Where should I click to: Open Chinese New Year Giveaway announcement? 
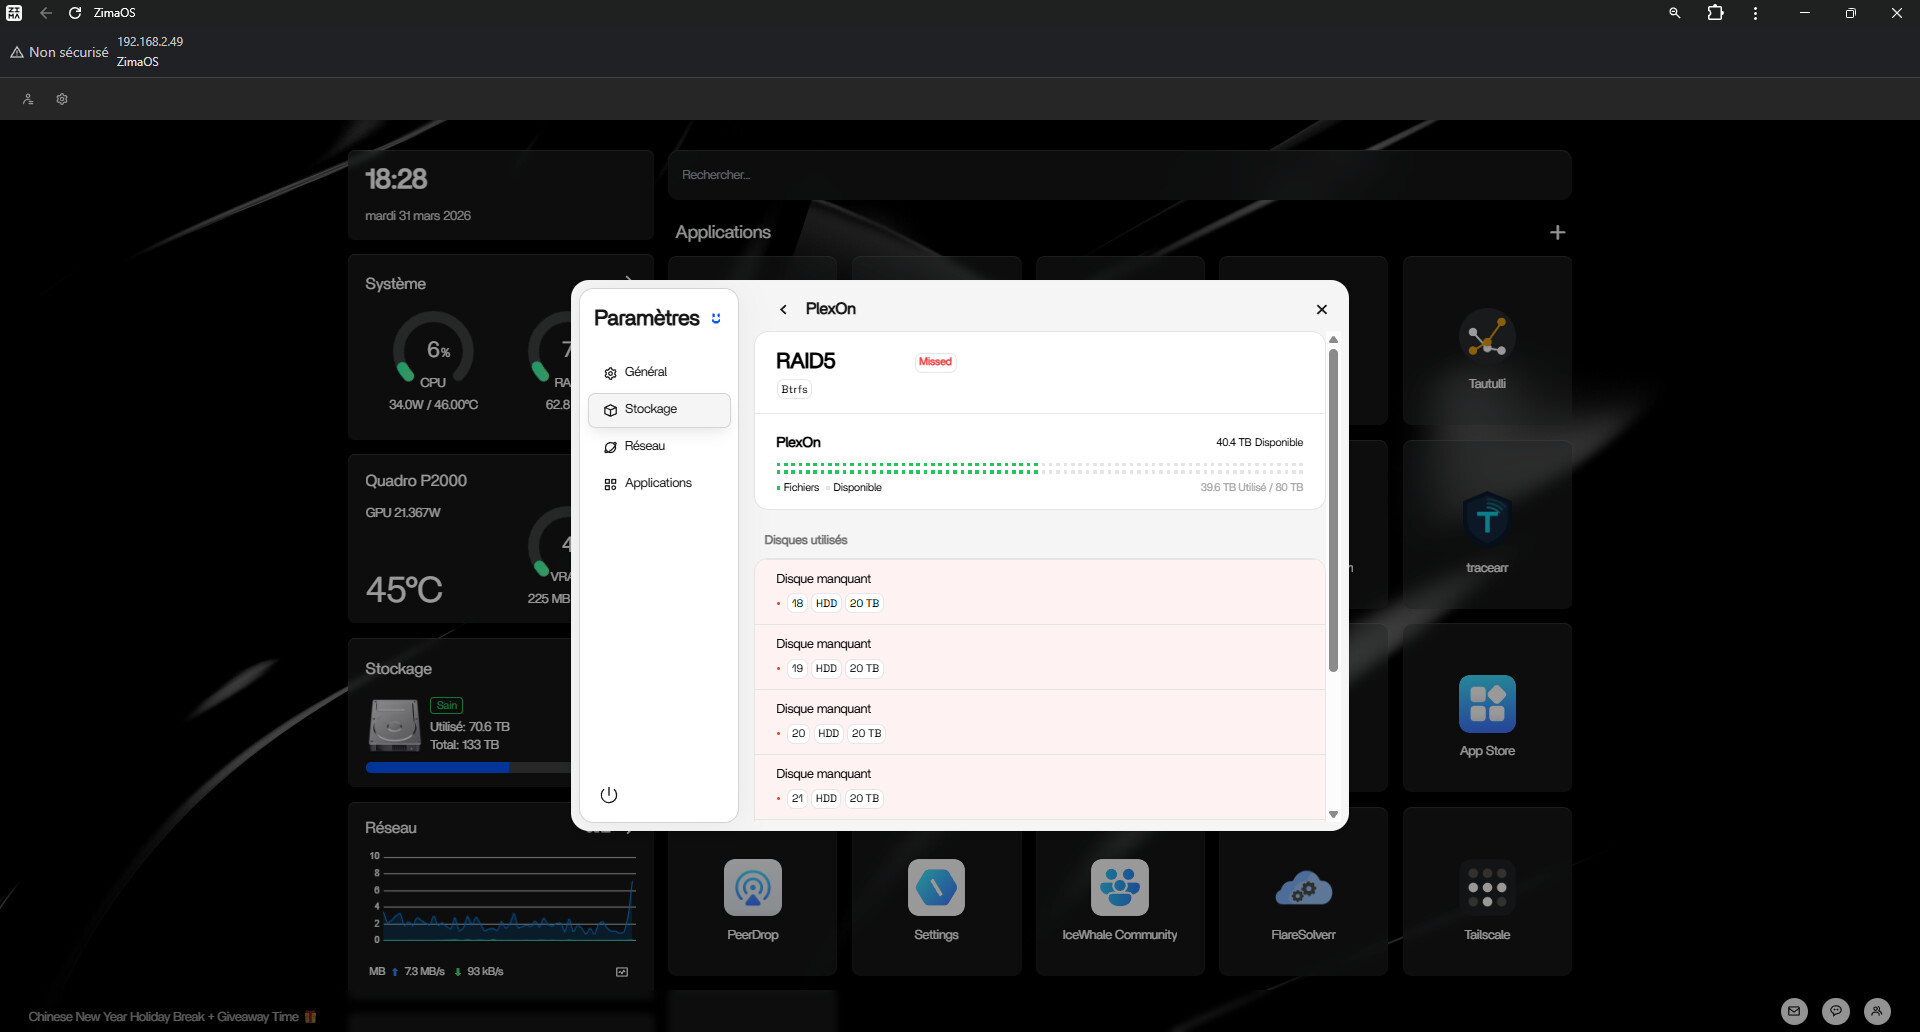(164, 1017)
